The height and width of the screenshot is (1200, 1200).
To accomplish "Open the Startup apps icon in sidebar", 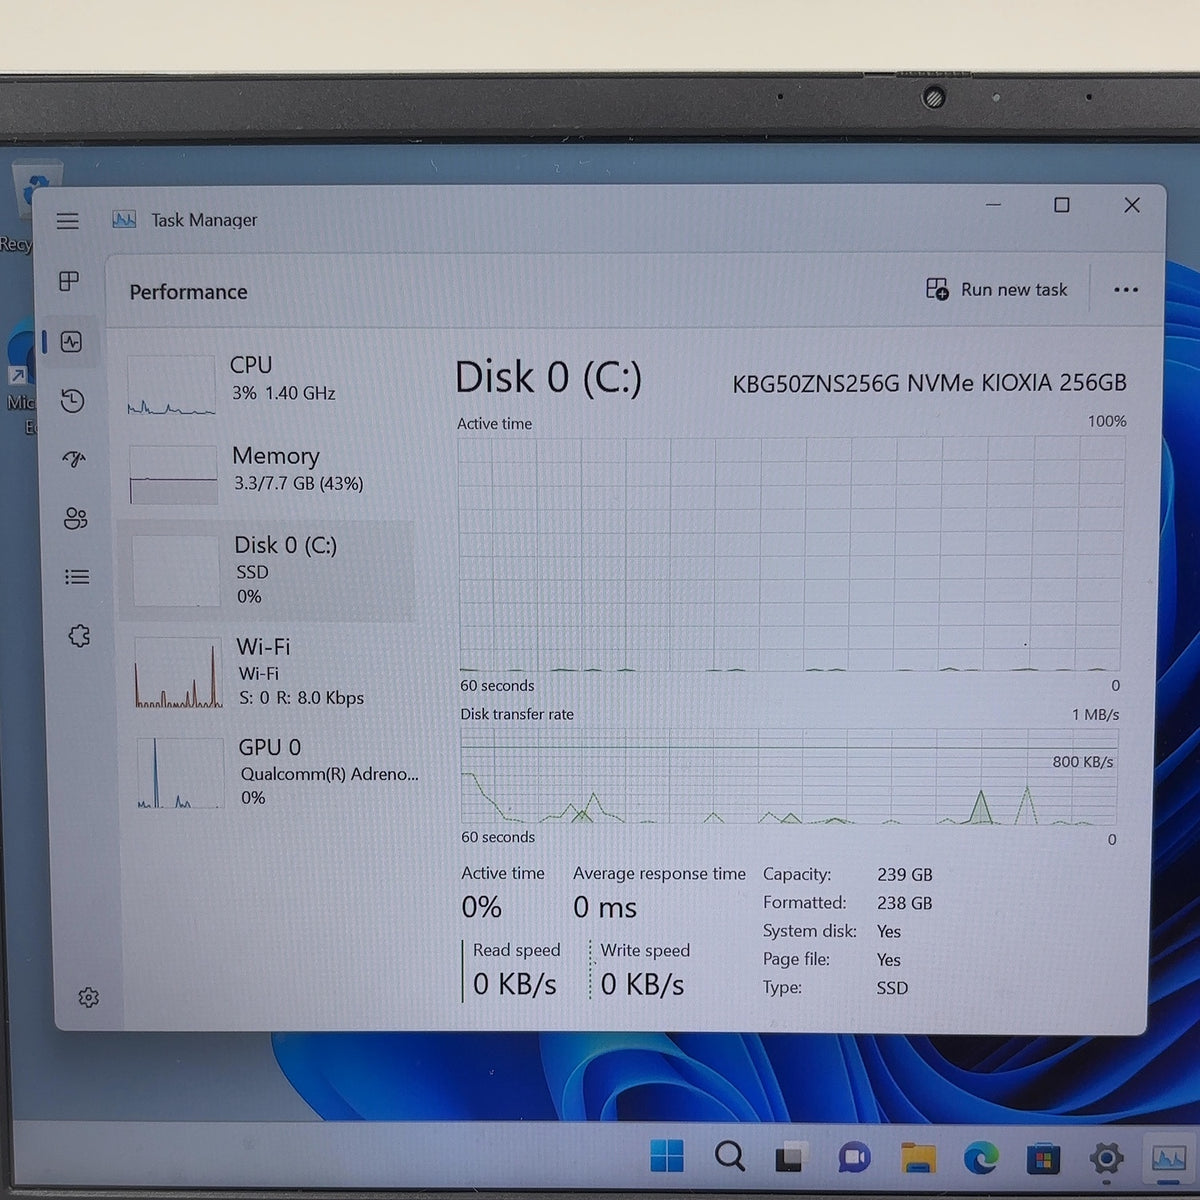I will [x=74, y=459].
